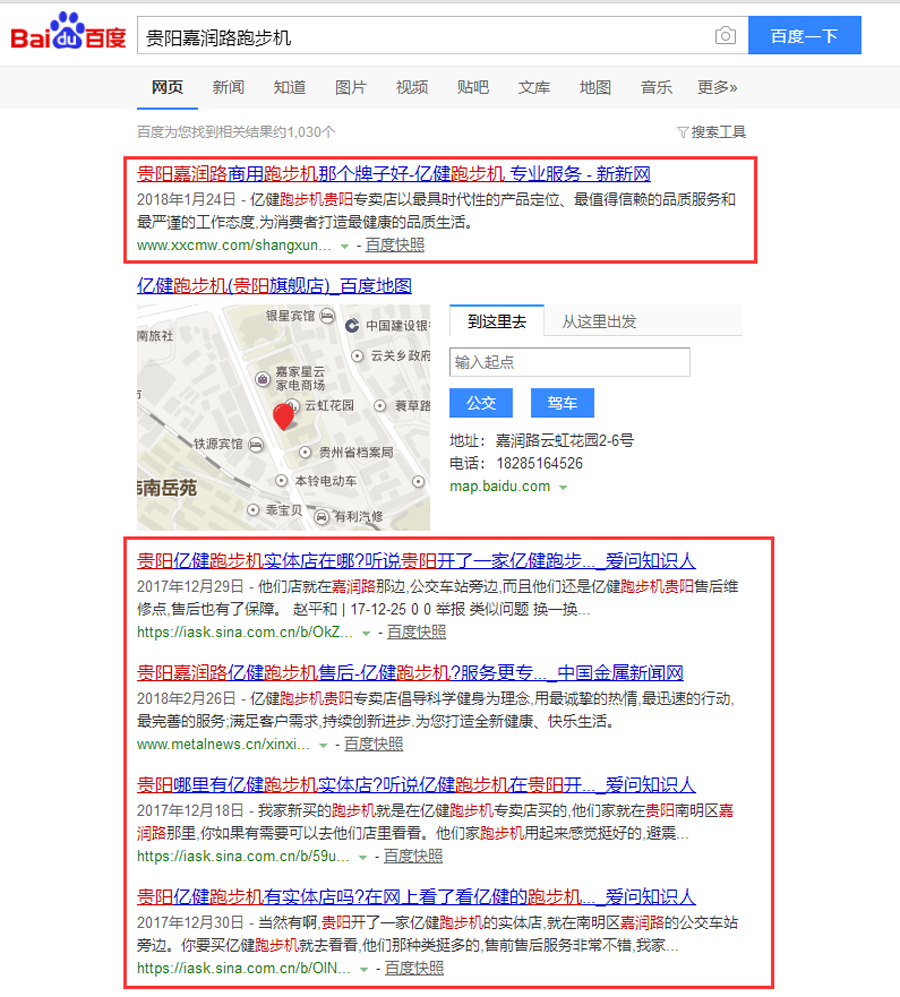This screenshot has height=997, width=900.
Task: Click the 公交 transit button
Action: 481,402
